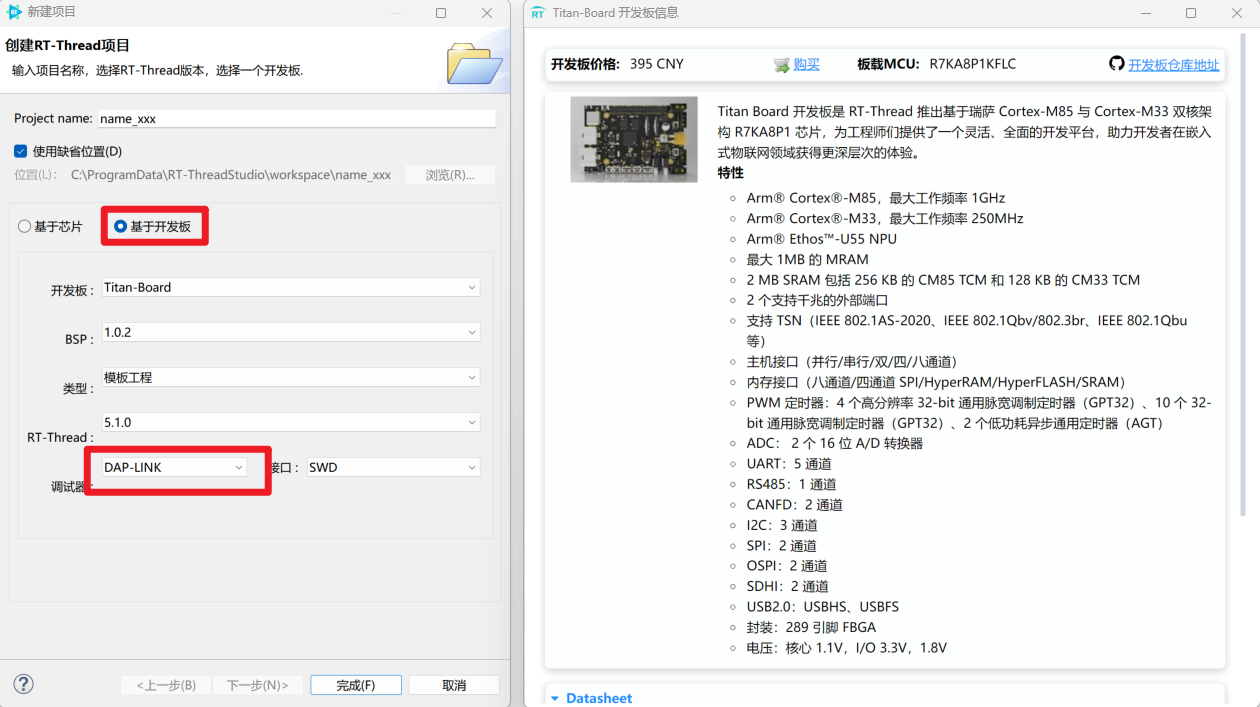Click the RT logo in the Titan-Board window title
Screen dimensions: 1260x707
tap(538, 13)
